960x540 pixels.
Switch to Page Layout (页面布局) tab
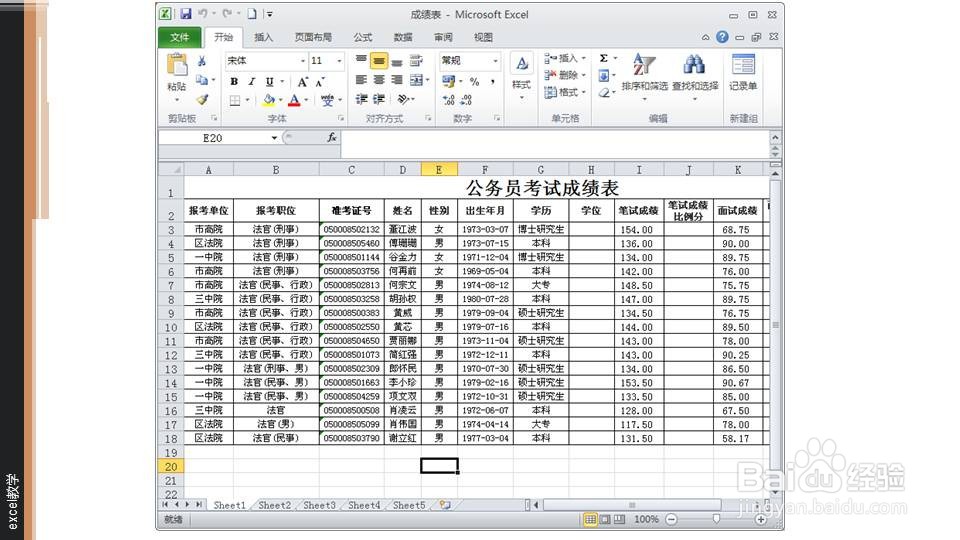tap(313, 37)
